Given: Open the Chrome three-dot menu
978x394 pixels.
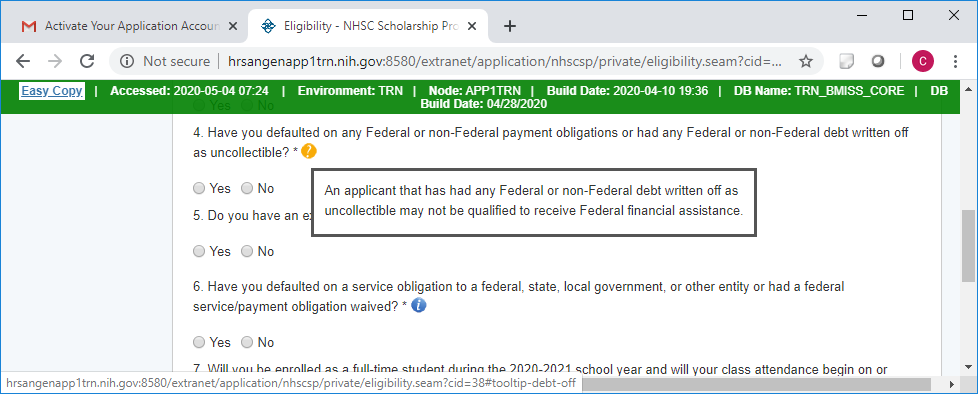Looking at the screenshot, I should [956, 61].
